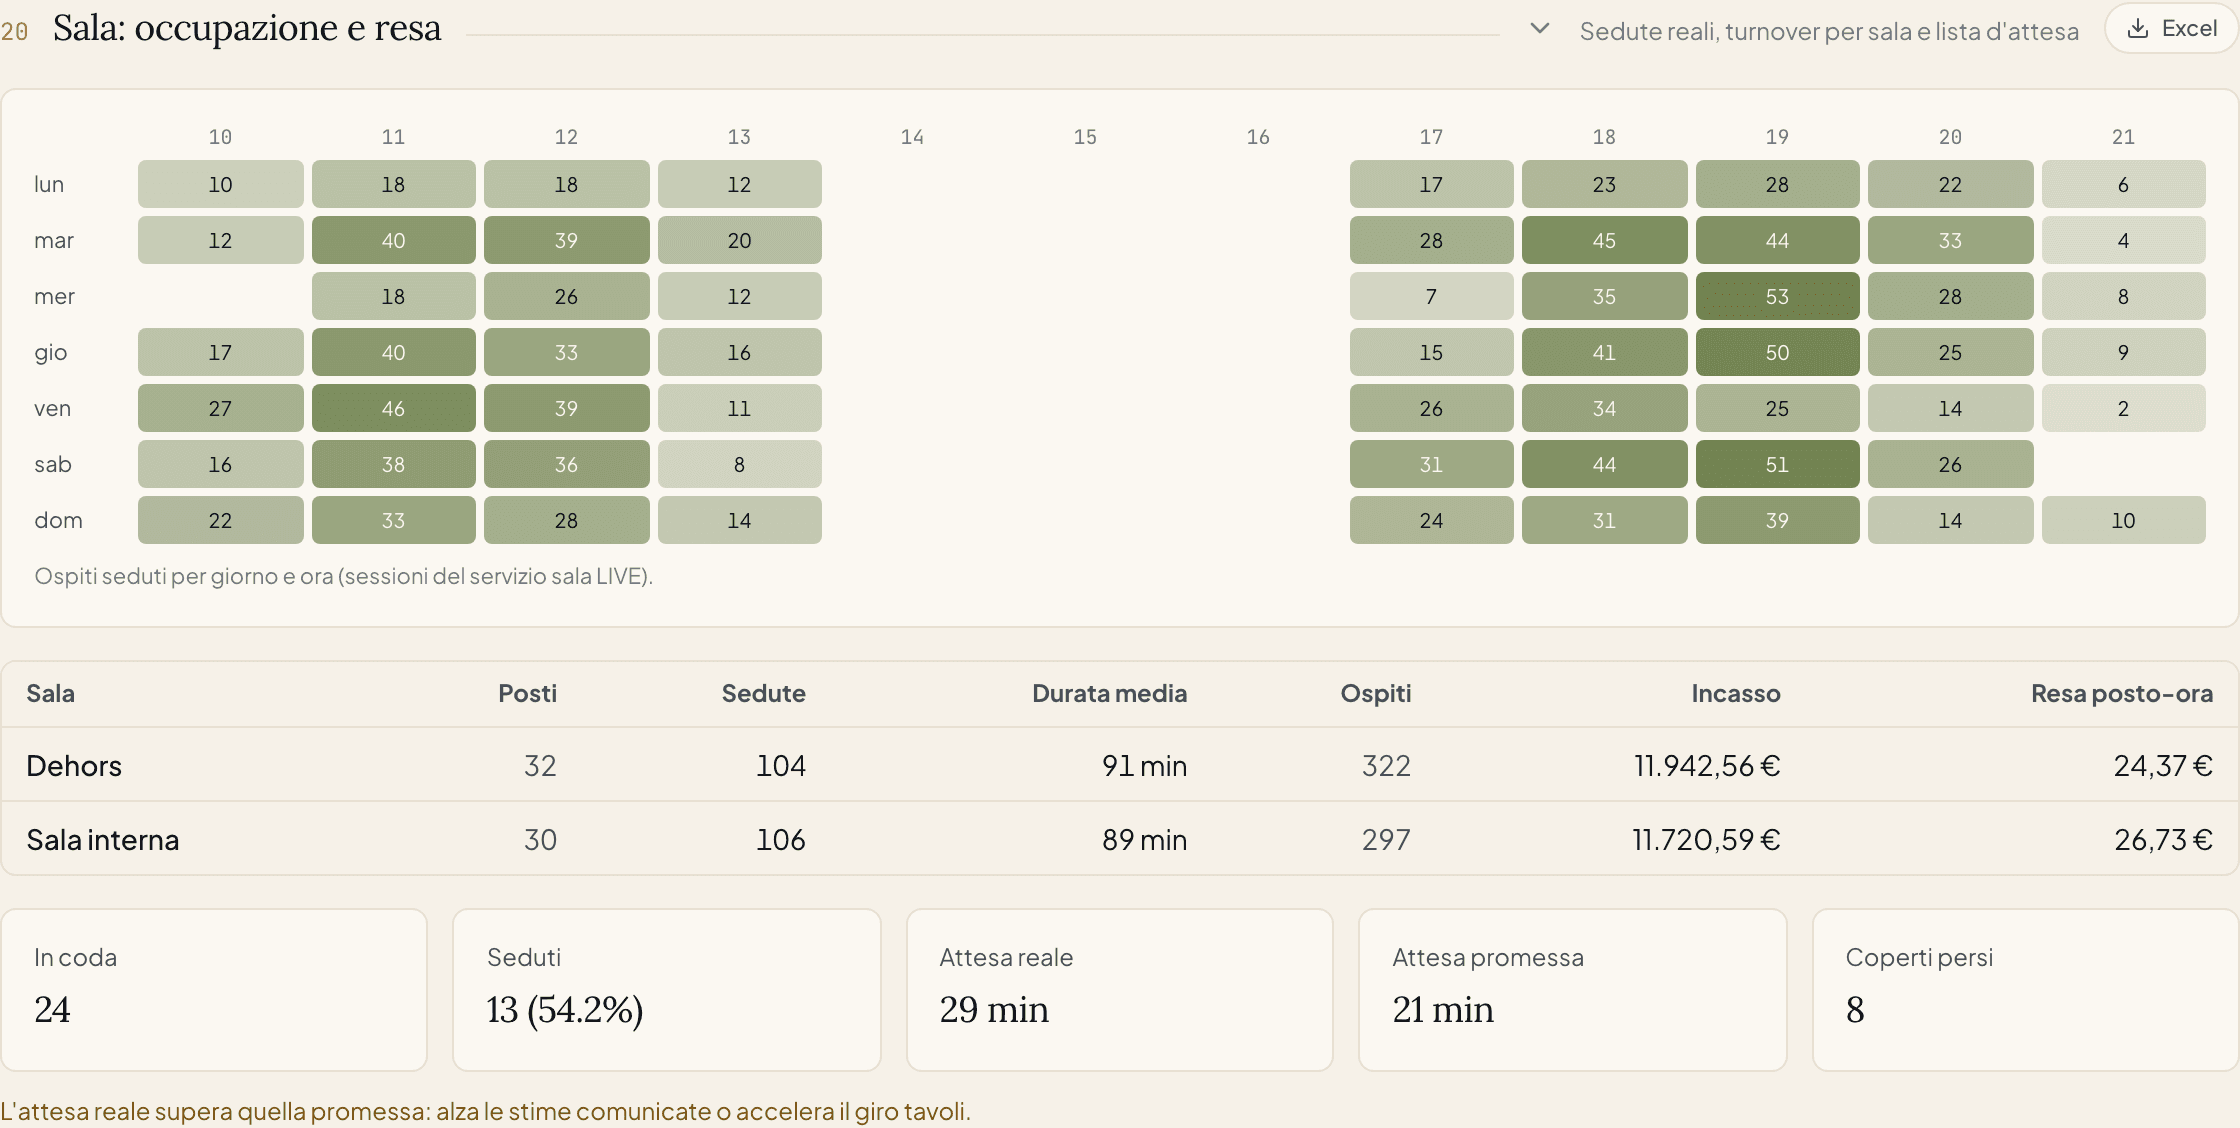The height and width of the screenshot is (1128, 2240).
Task: Select the heatmap cell venerdì at 21 (2)
Action: tap(2123, 408)
